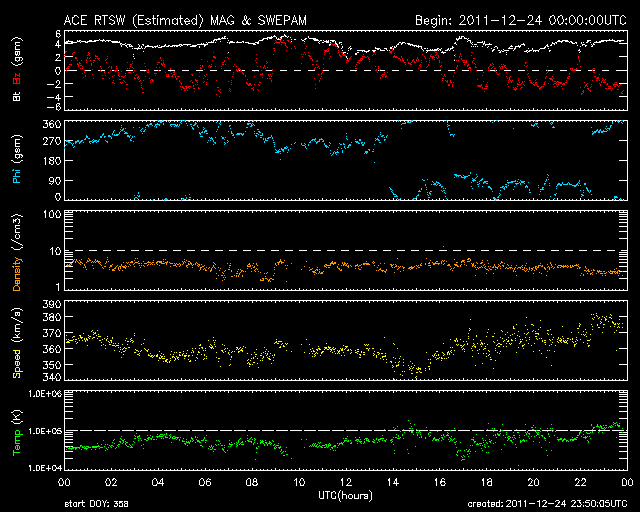Click the '390' tick on the Speed axis

[52, 304]
